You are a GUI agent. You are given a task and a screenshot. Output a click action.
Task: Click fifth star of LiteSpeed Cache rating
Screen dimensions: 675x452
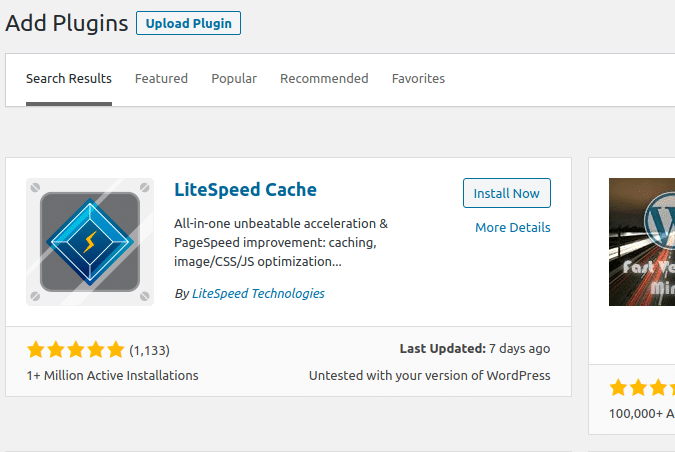(x=116, y=350)
